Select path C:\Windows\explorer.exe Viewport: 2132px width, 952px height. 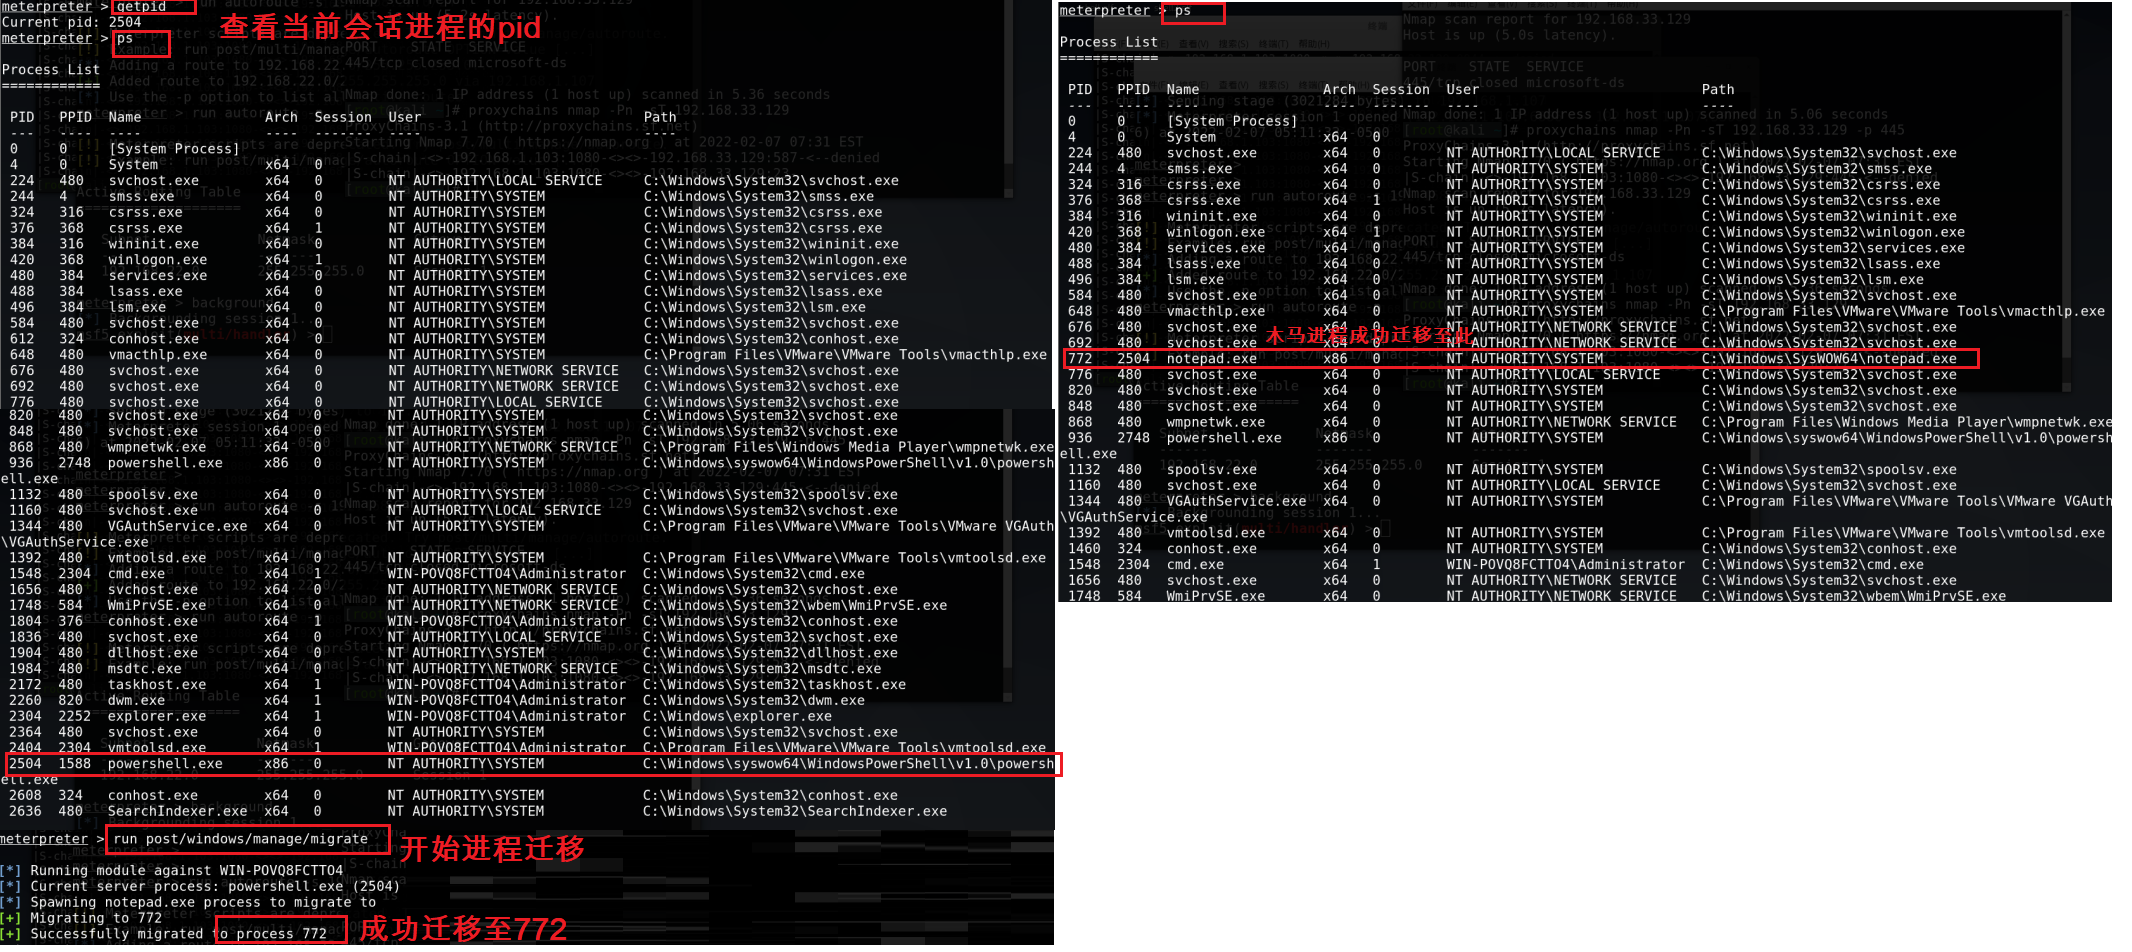point(737,717)
